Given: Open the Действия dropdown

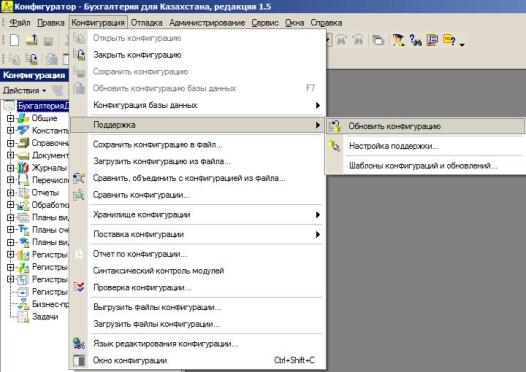Looking at the screenshot, I should (24, 91).
